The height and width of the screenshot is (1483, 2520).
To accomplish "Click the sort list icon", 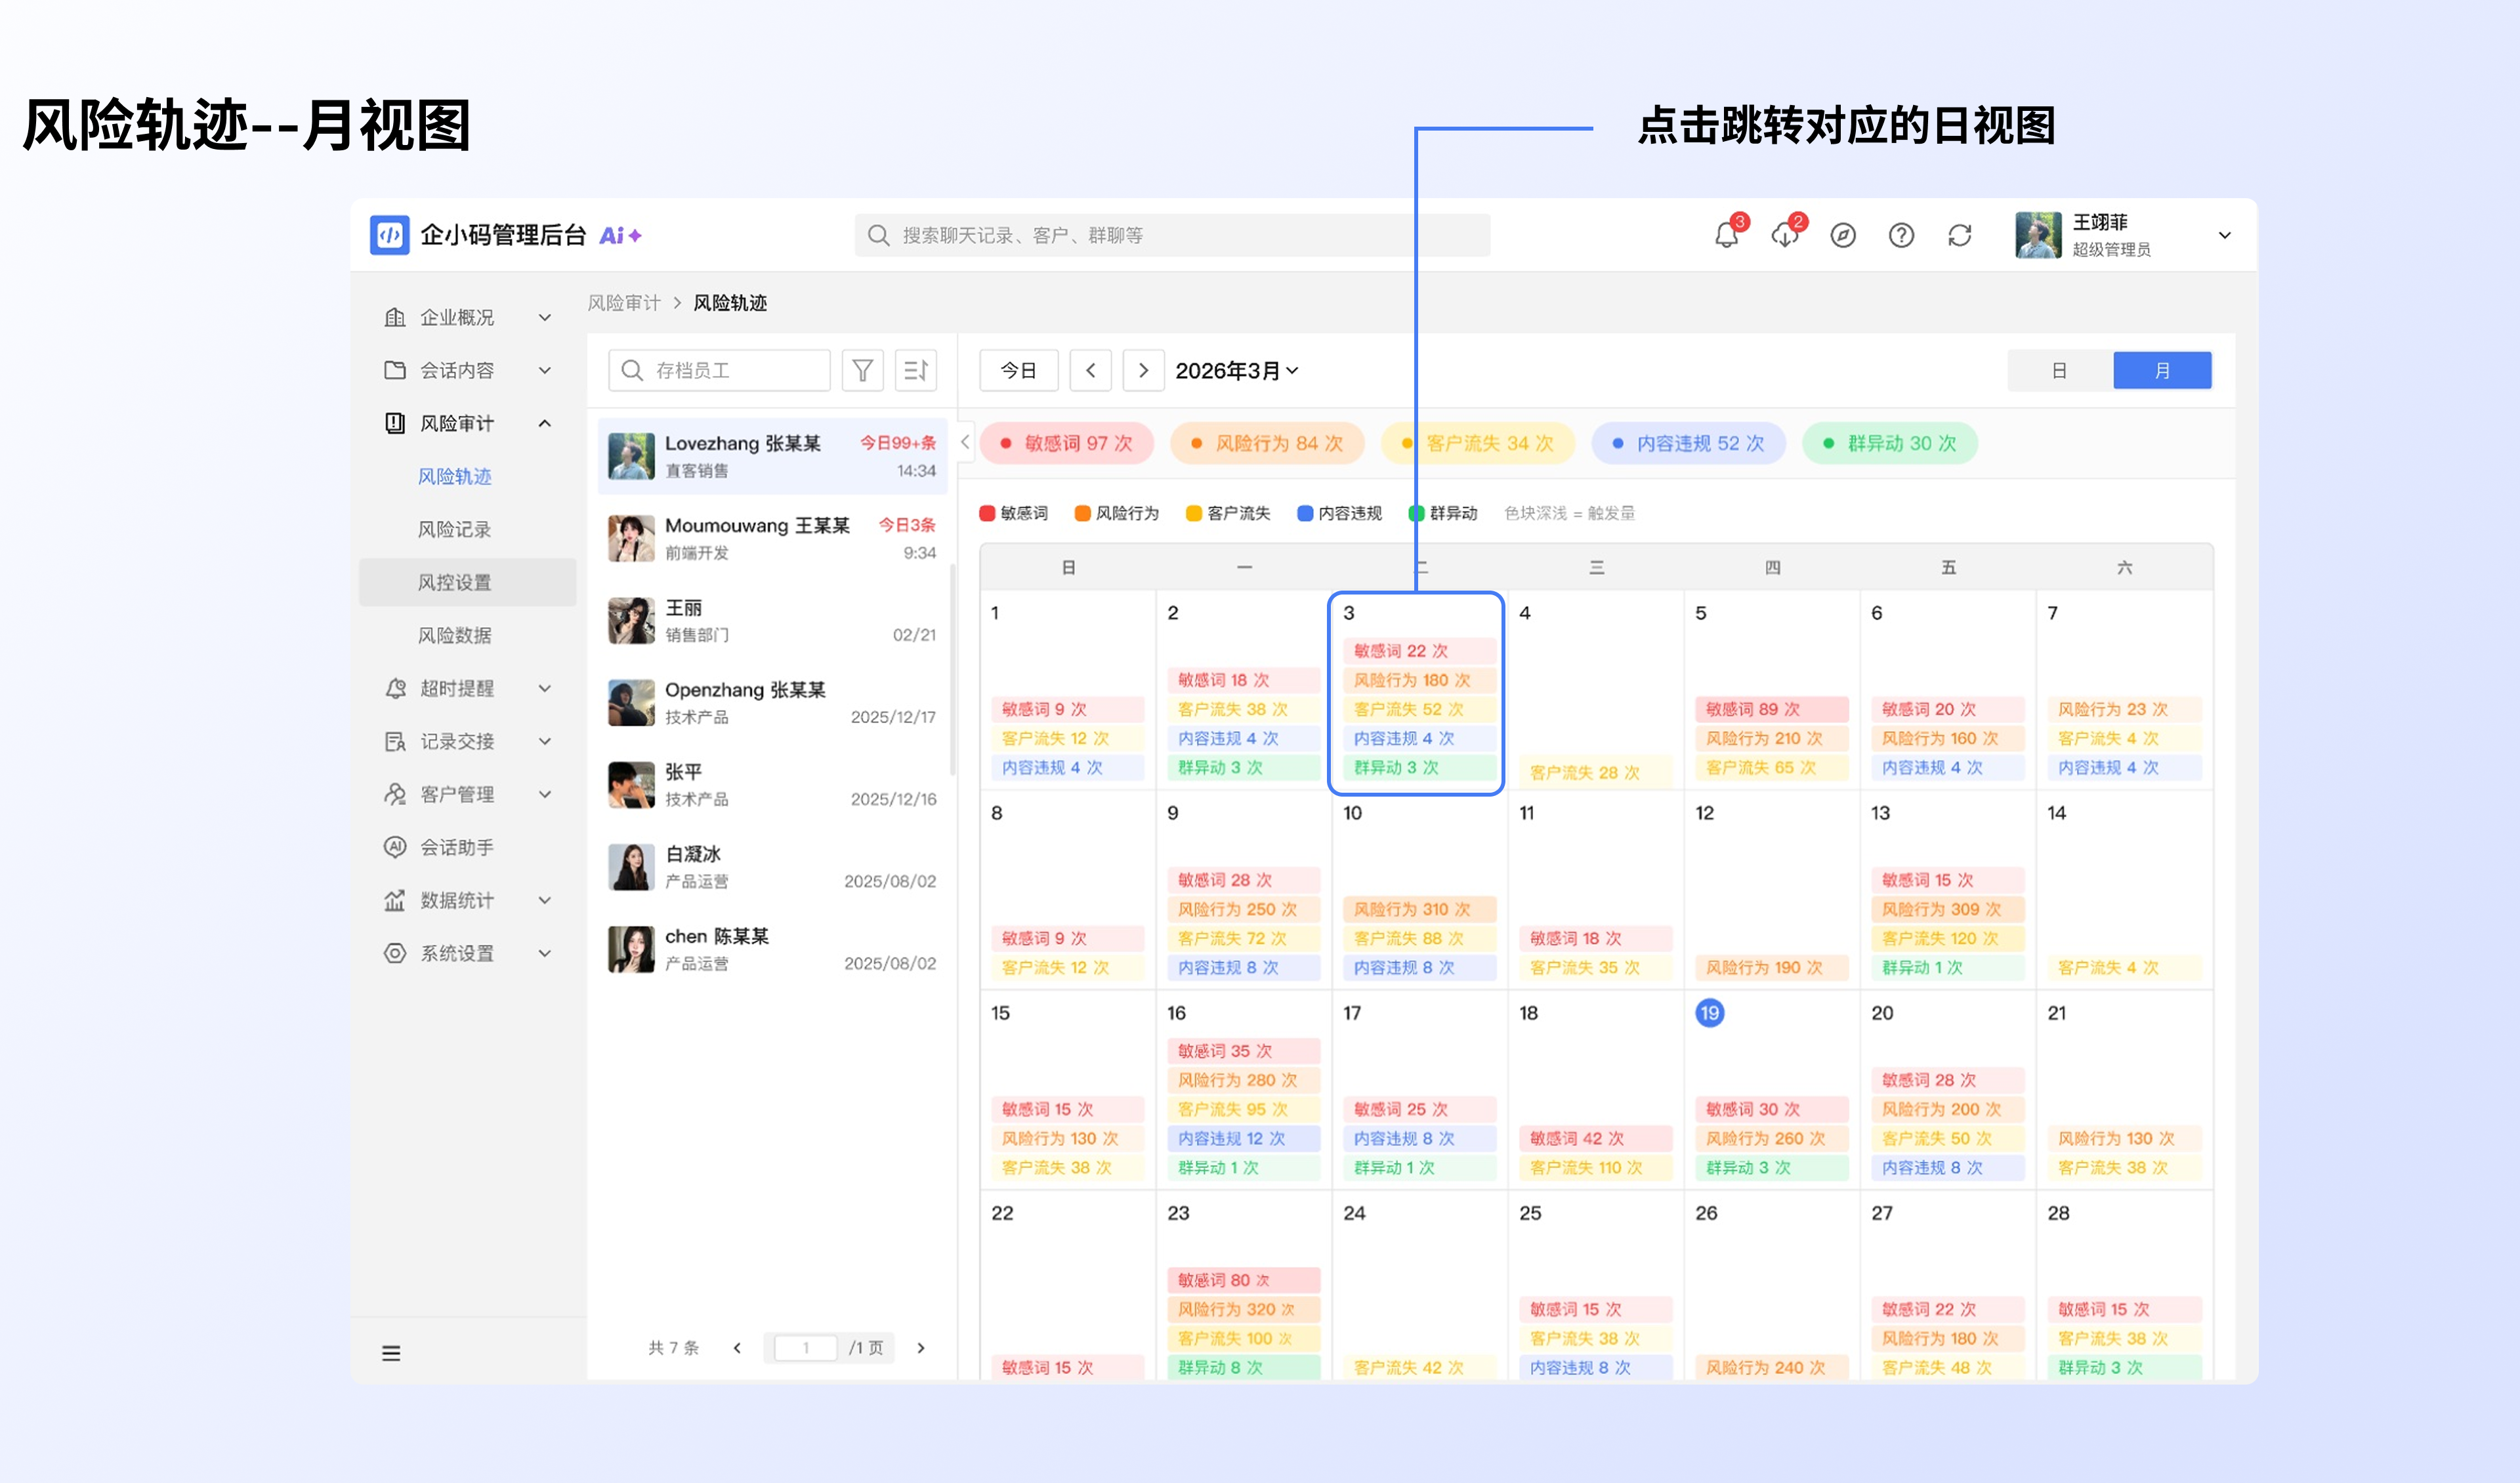I will pos(916,370).
